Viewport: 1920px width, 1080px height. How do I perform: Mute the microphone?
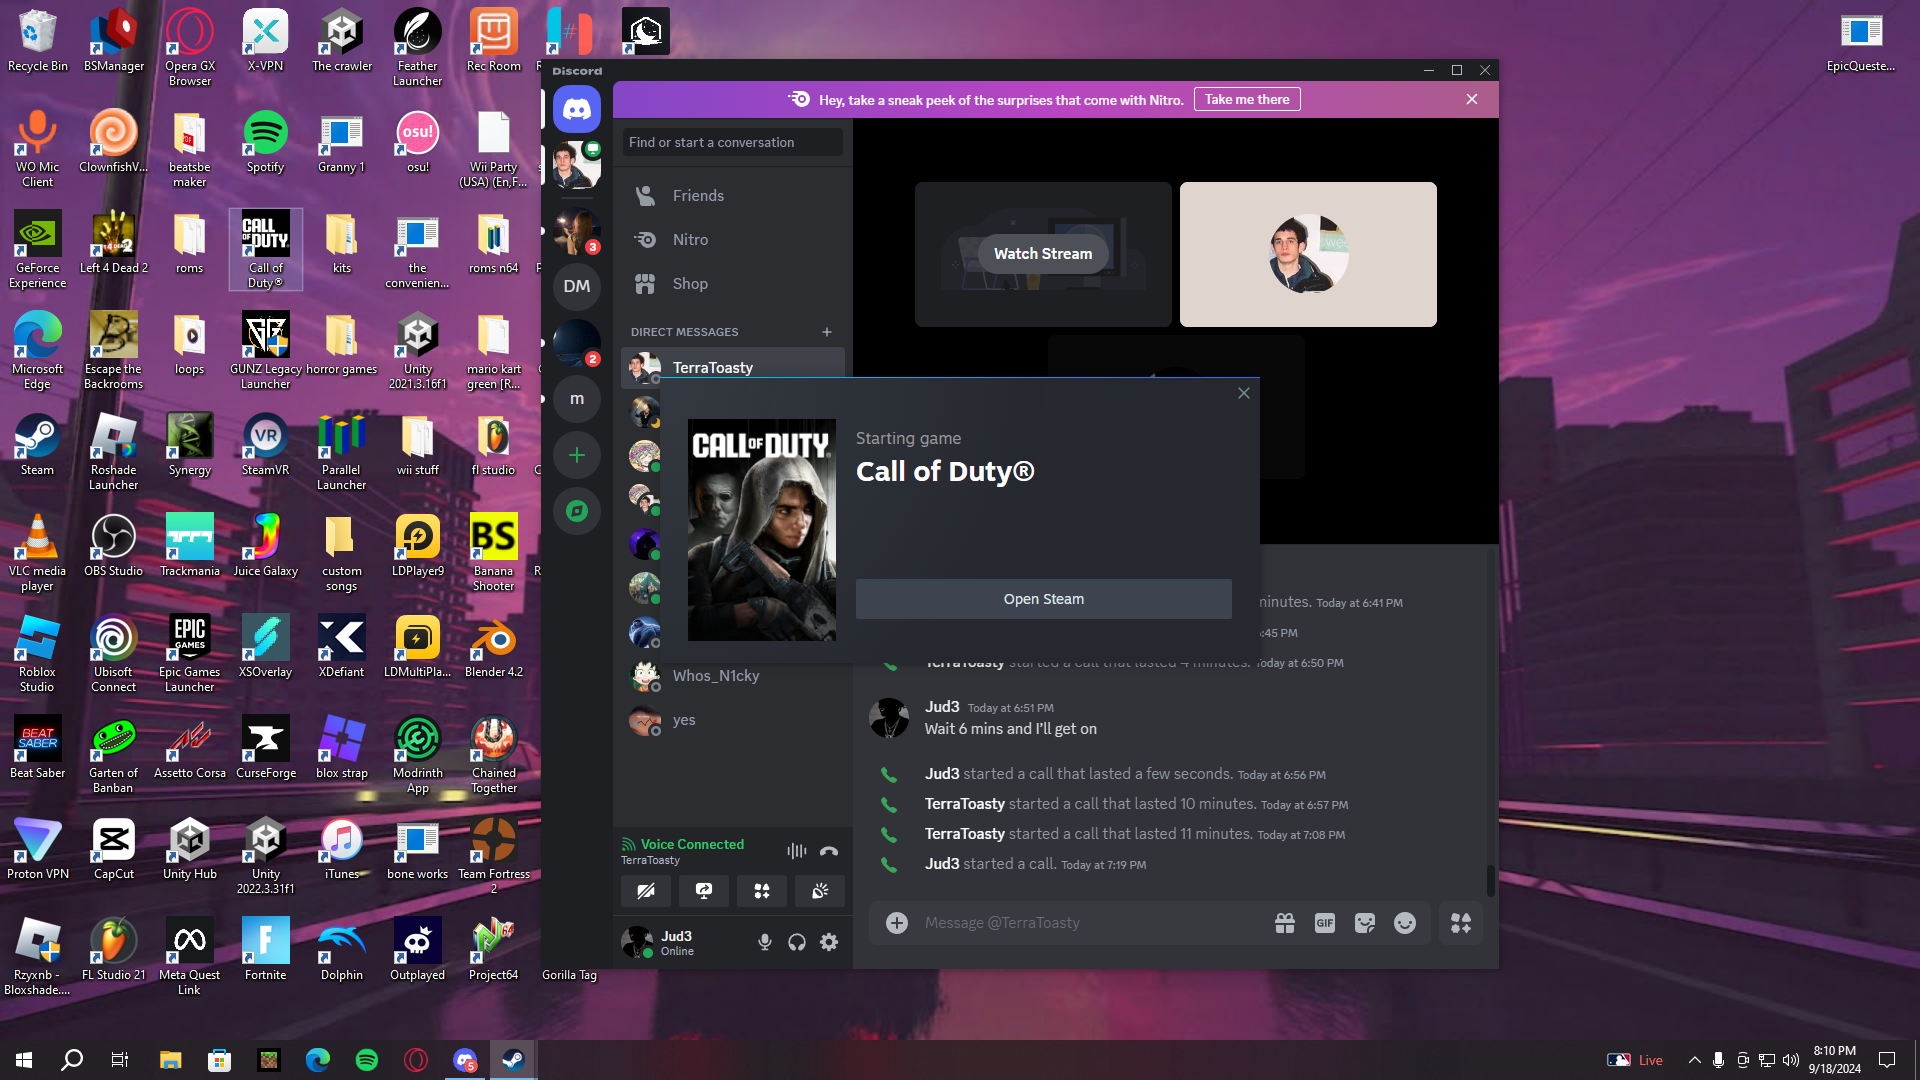click(x=765, y=942)
